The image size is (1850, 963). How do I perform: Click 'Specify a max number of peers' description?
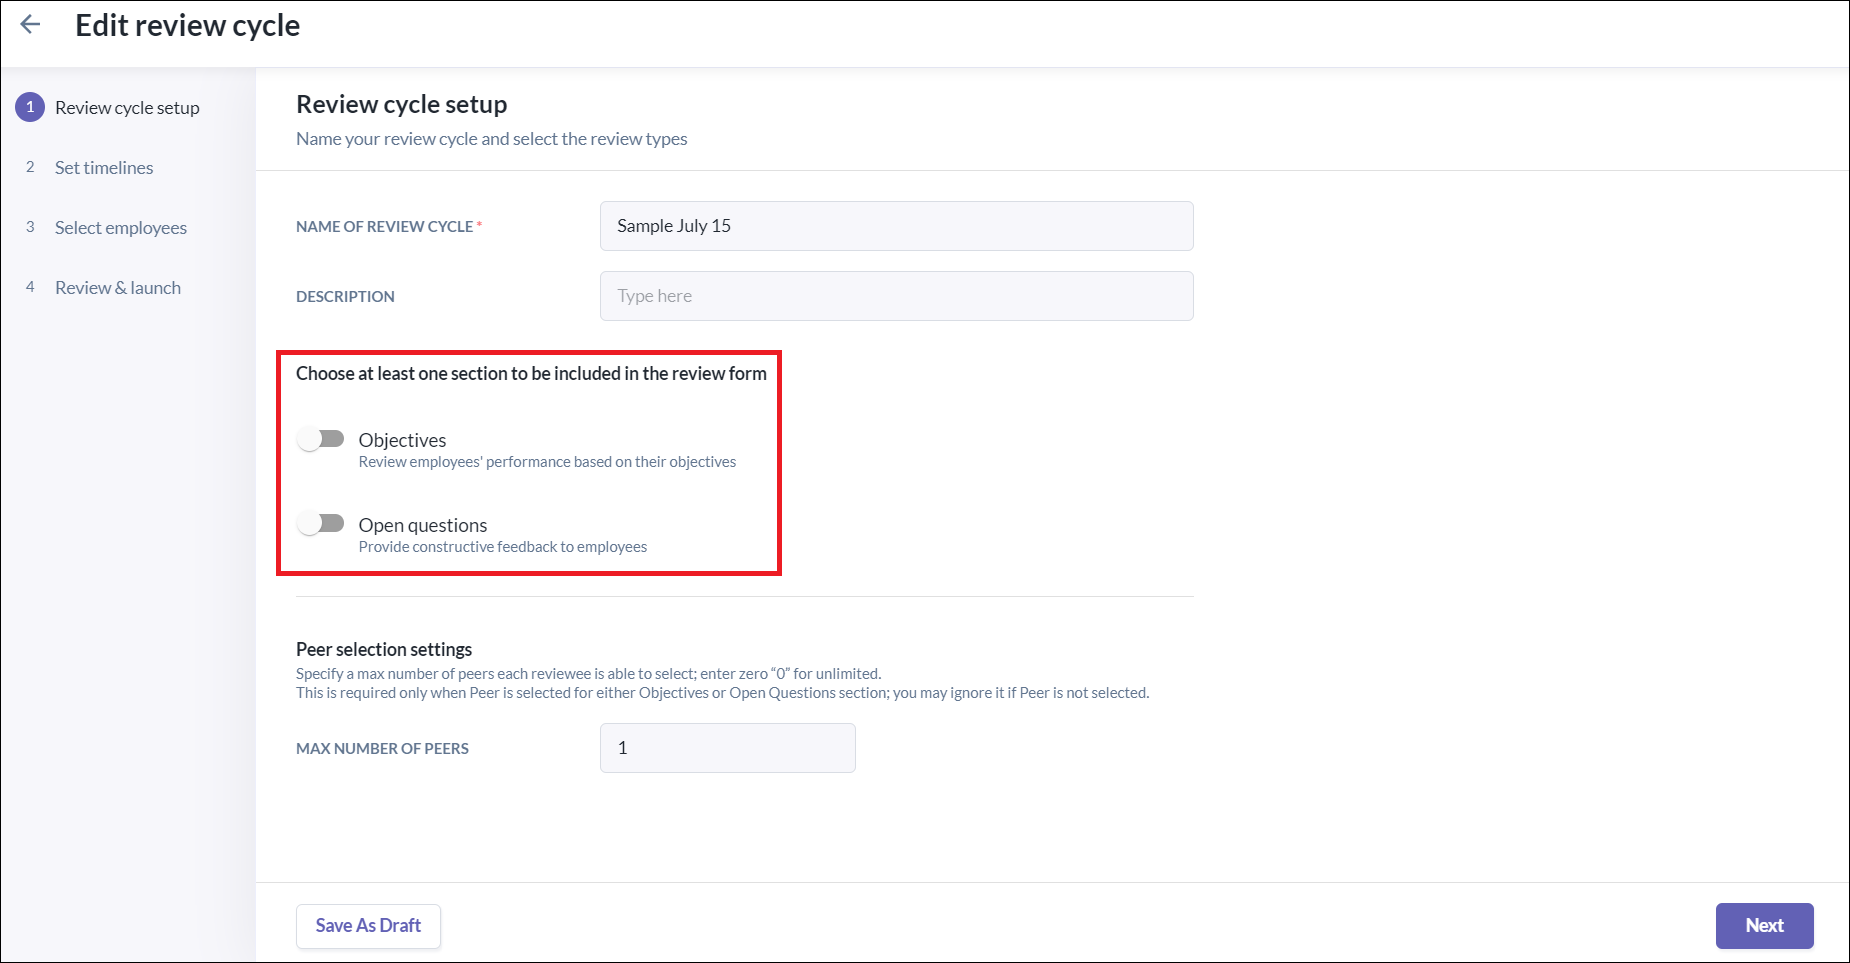588,674
